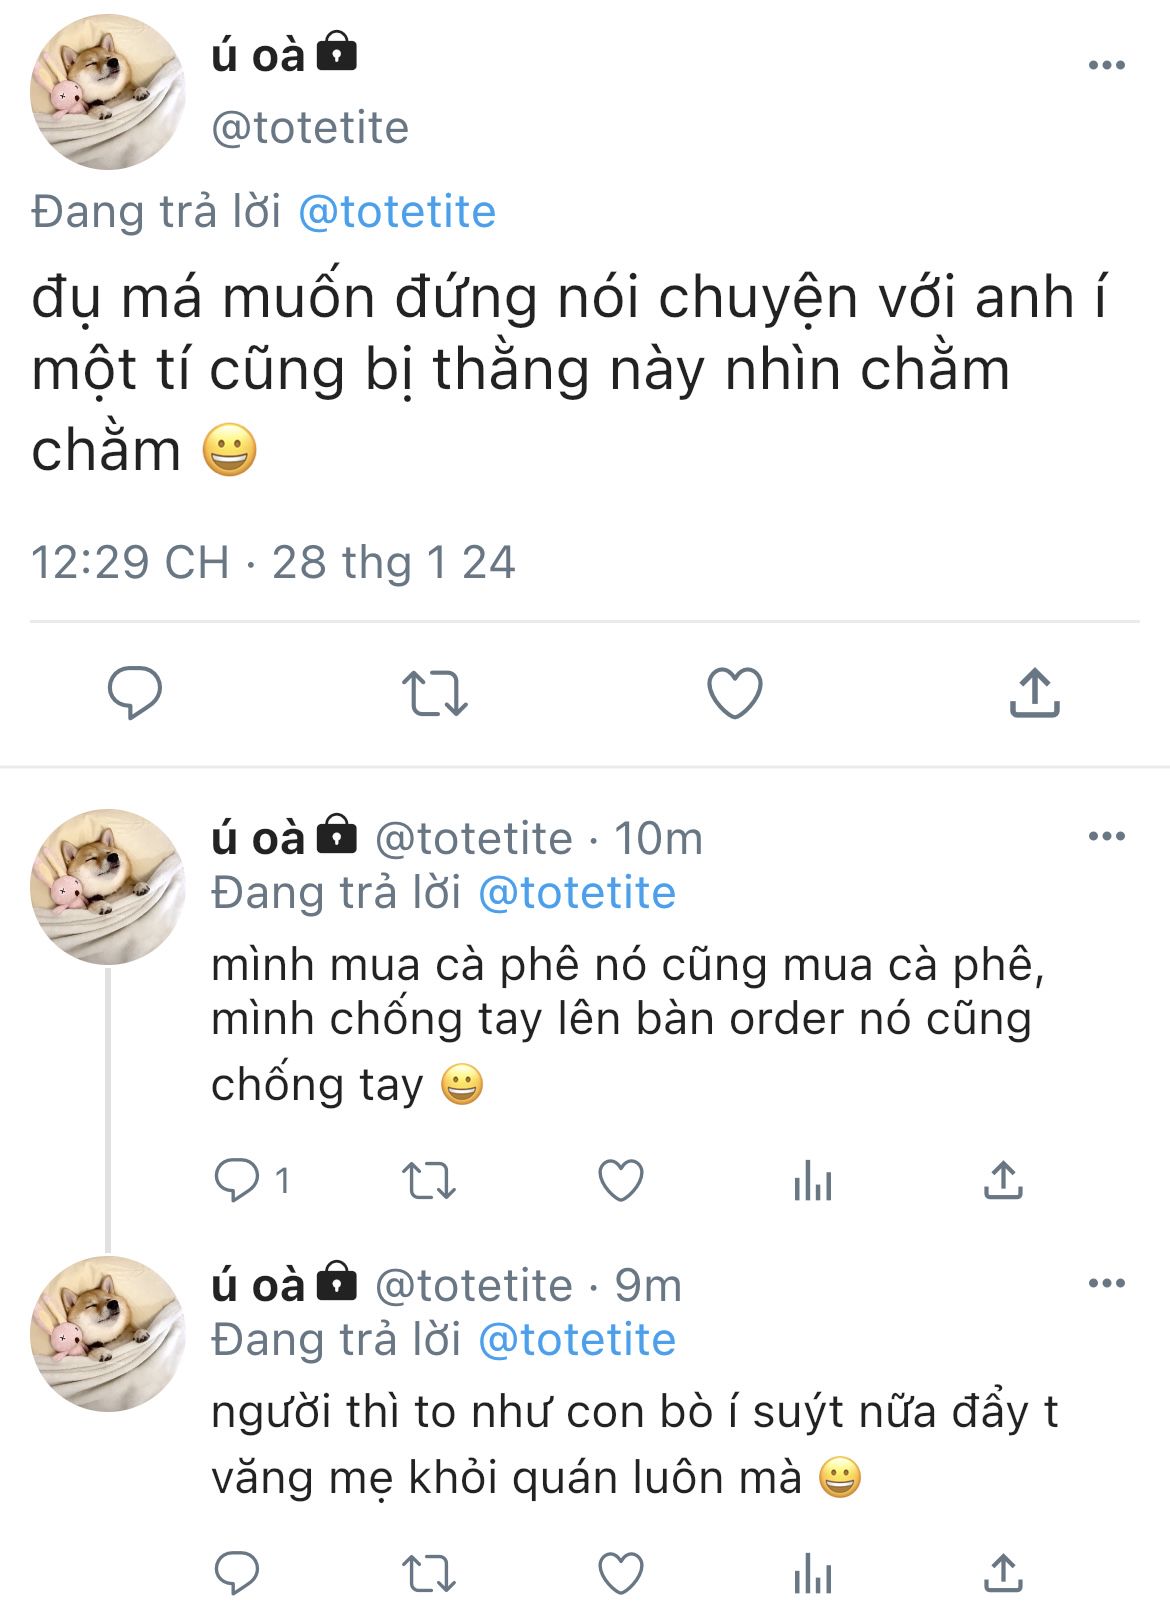Like the 10m-old cà phê reply
This screenshot has height=1620, width=1170.
620,1181
